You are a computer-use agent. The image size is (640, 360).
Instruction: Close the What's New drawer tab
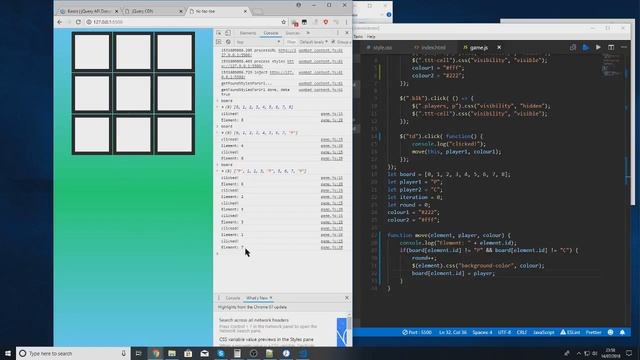271,298
